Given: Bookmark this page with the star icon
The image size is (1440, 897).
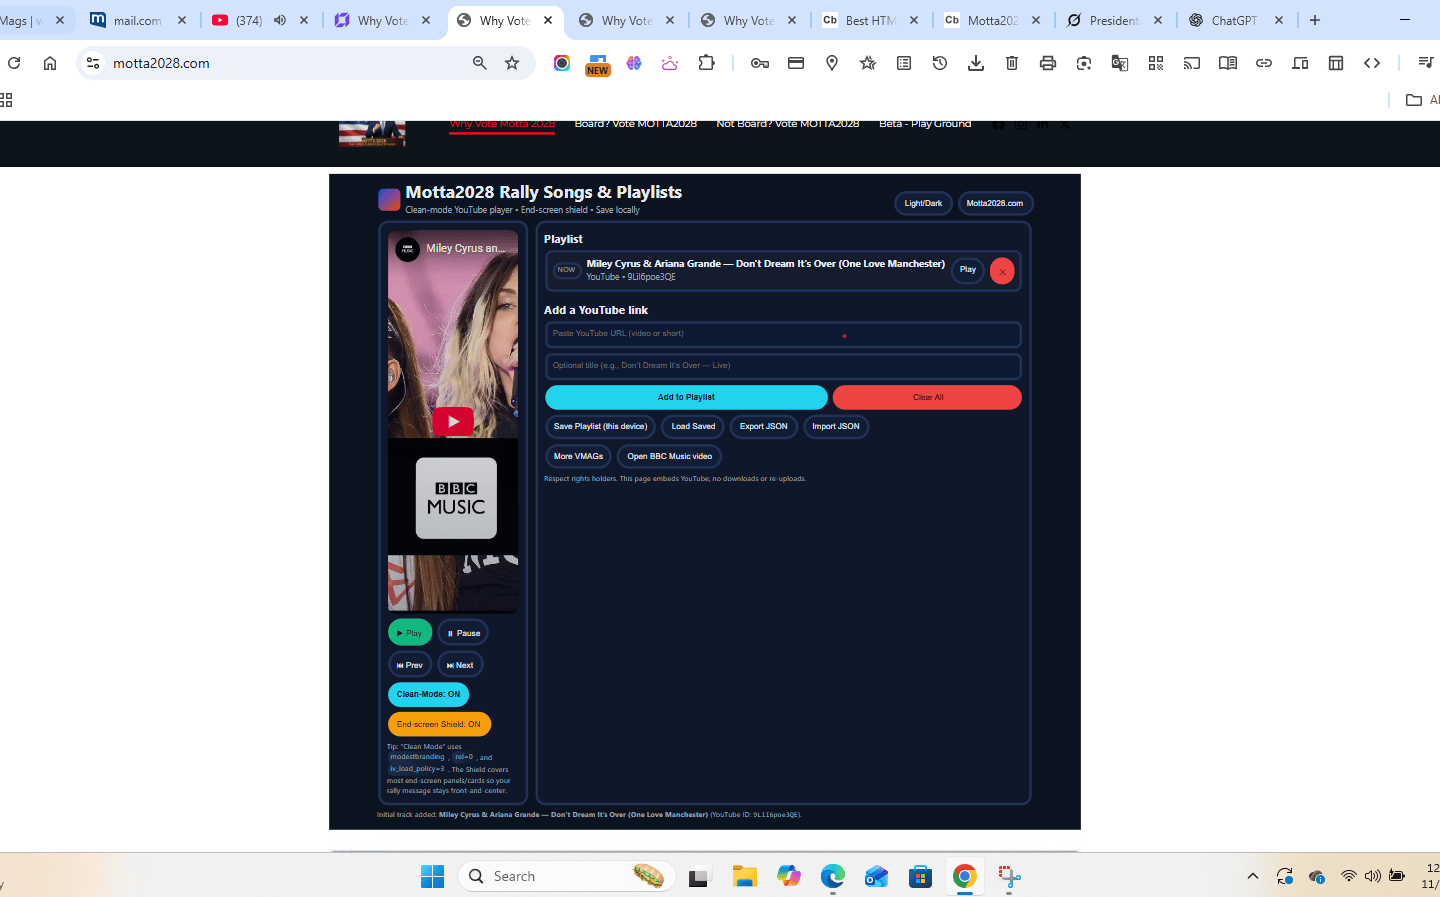Looking at the screenshot, I should pyautogui.click(x=512, y=63).
